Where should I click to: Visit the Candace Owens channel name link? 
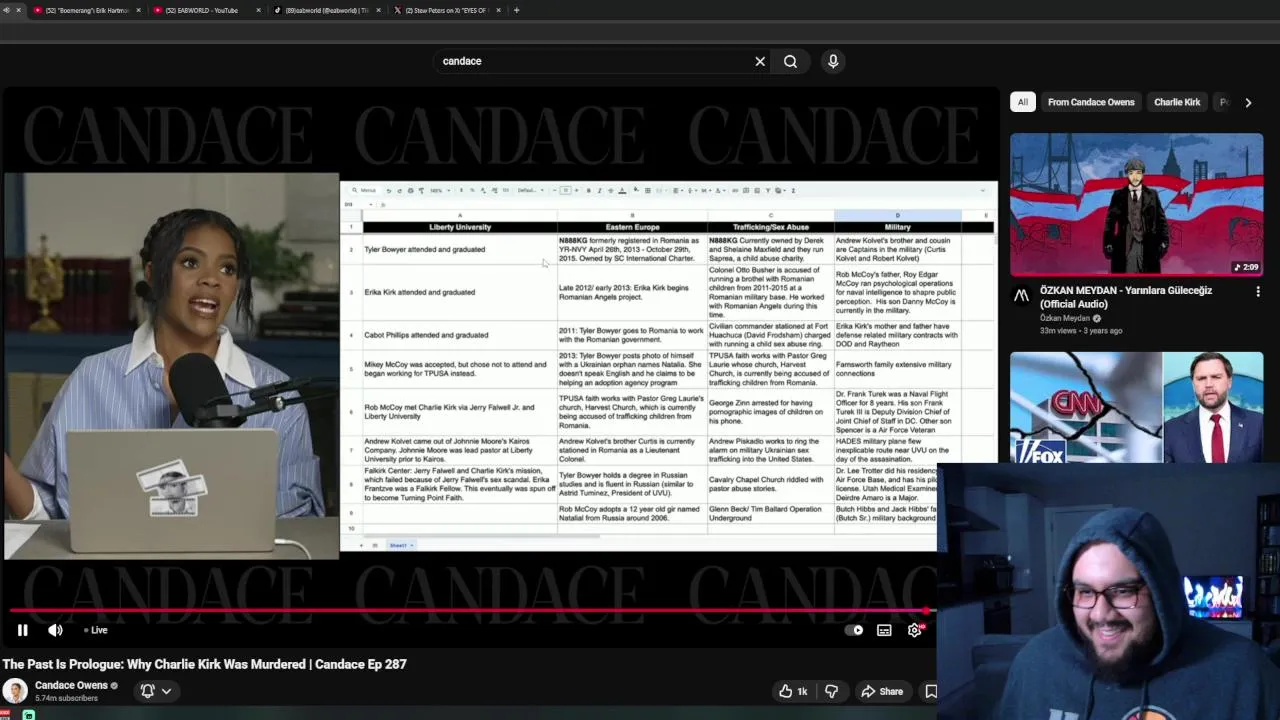(x=70, y=685)
